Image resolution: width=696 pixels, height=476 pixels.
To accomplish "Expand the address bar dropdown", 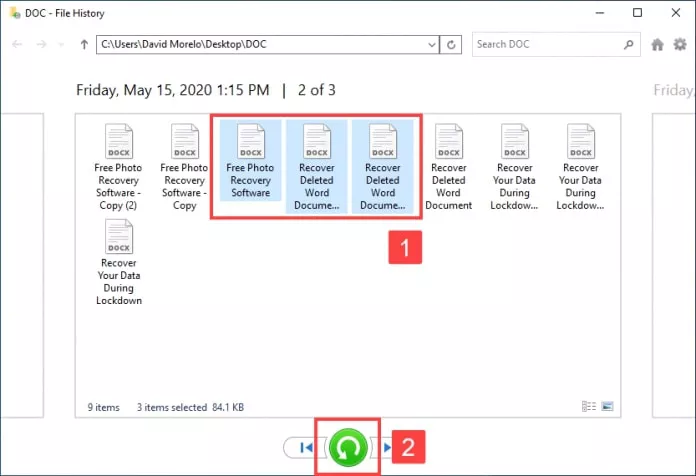I will (432, 44).
